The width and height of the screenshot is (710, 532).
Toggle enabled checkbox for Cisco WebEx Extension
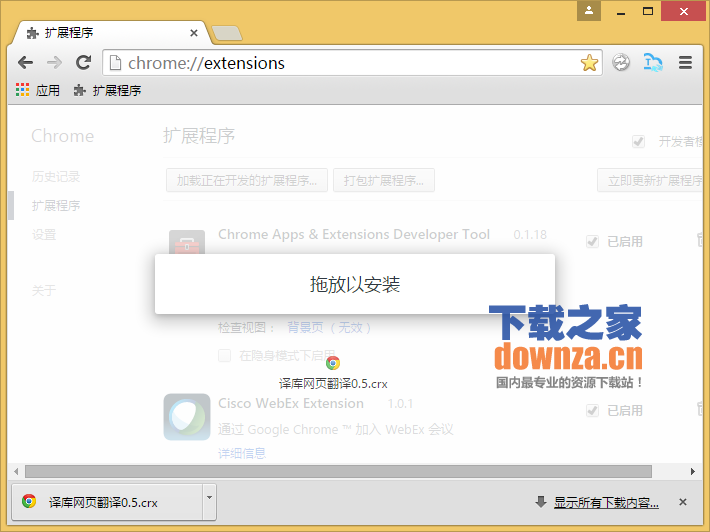point(592,411)
